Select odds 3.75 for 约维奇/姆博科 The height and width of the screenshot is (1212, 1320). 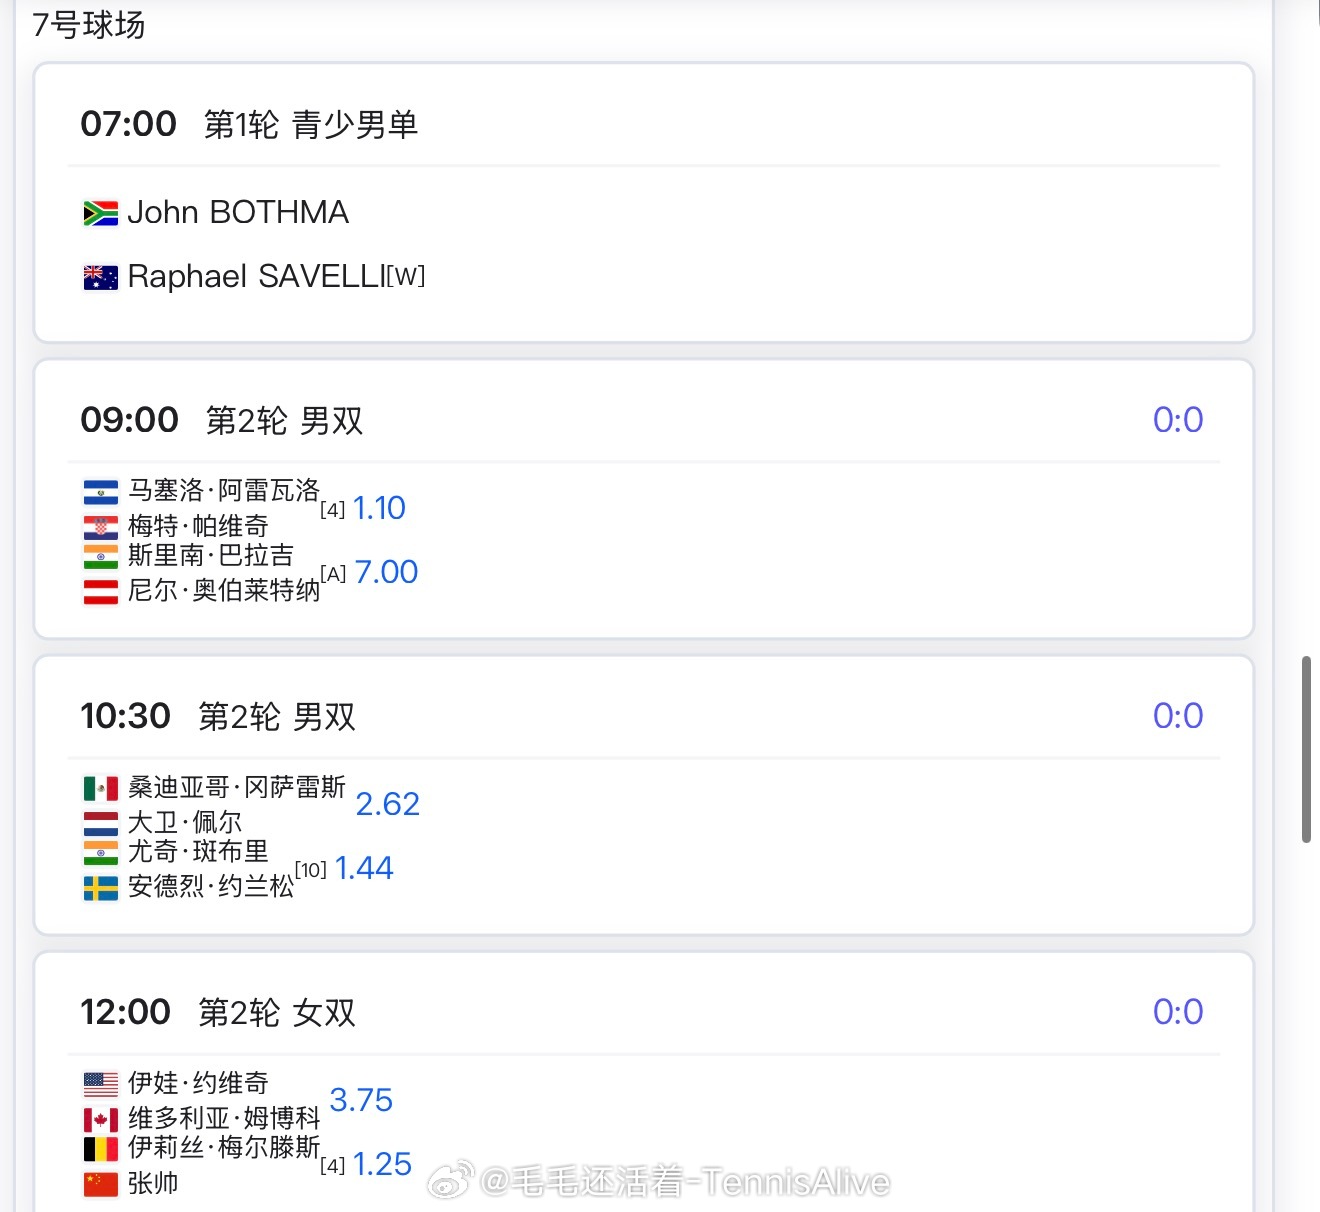pos(361,1100)
